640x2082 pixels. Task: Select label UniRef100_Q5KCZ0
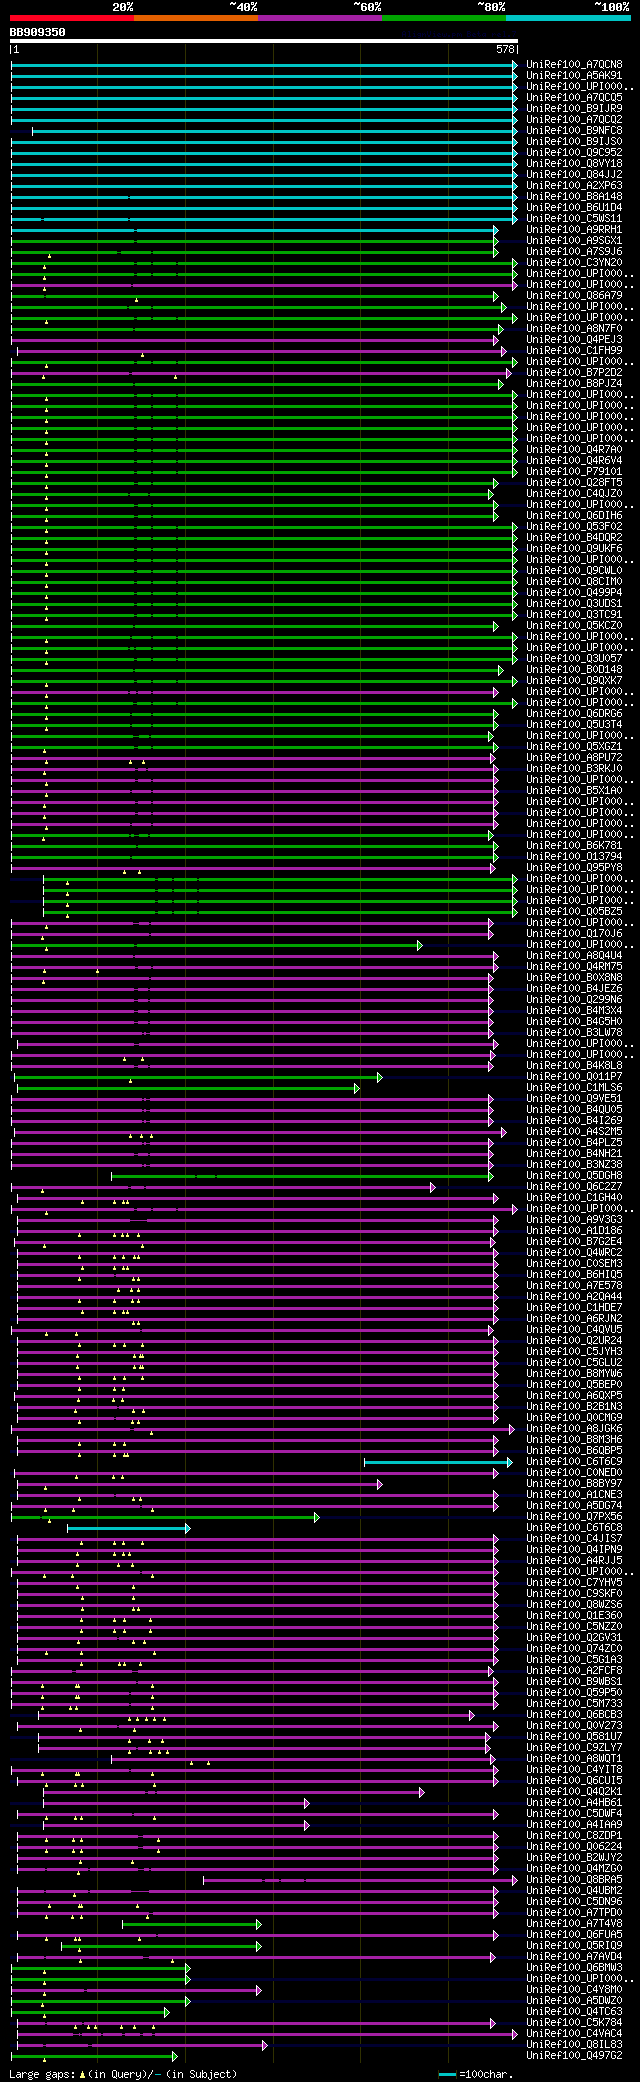[574, 626]
